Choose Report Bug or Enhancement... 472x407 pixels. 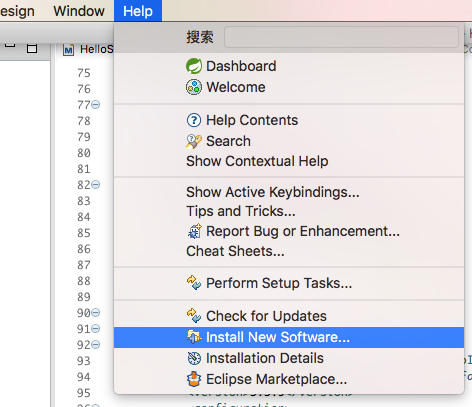[x=289, y=231]
